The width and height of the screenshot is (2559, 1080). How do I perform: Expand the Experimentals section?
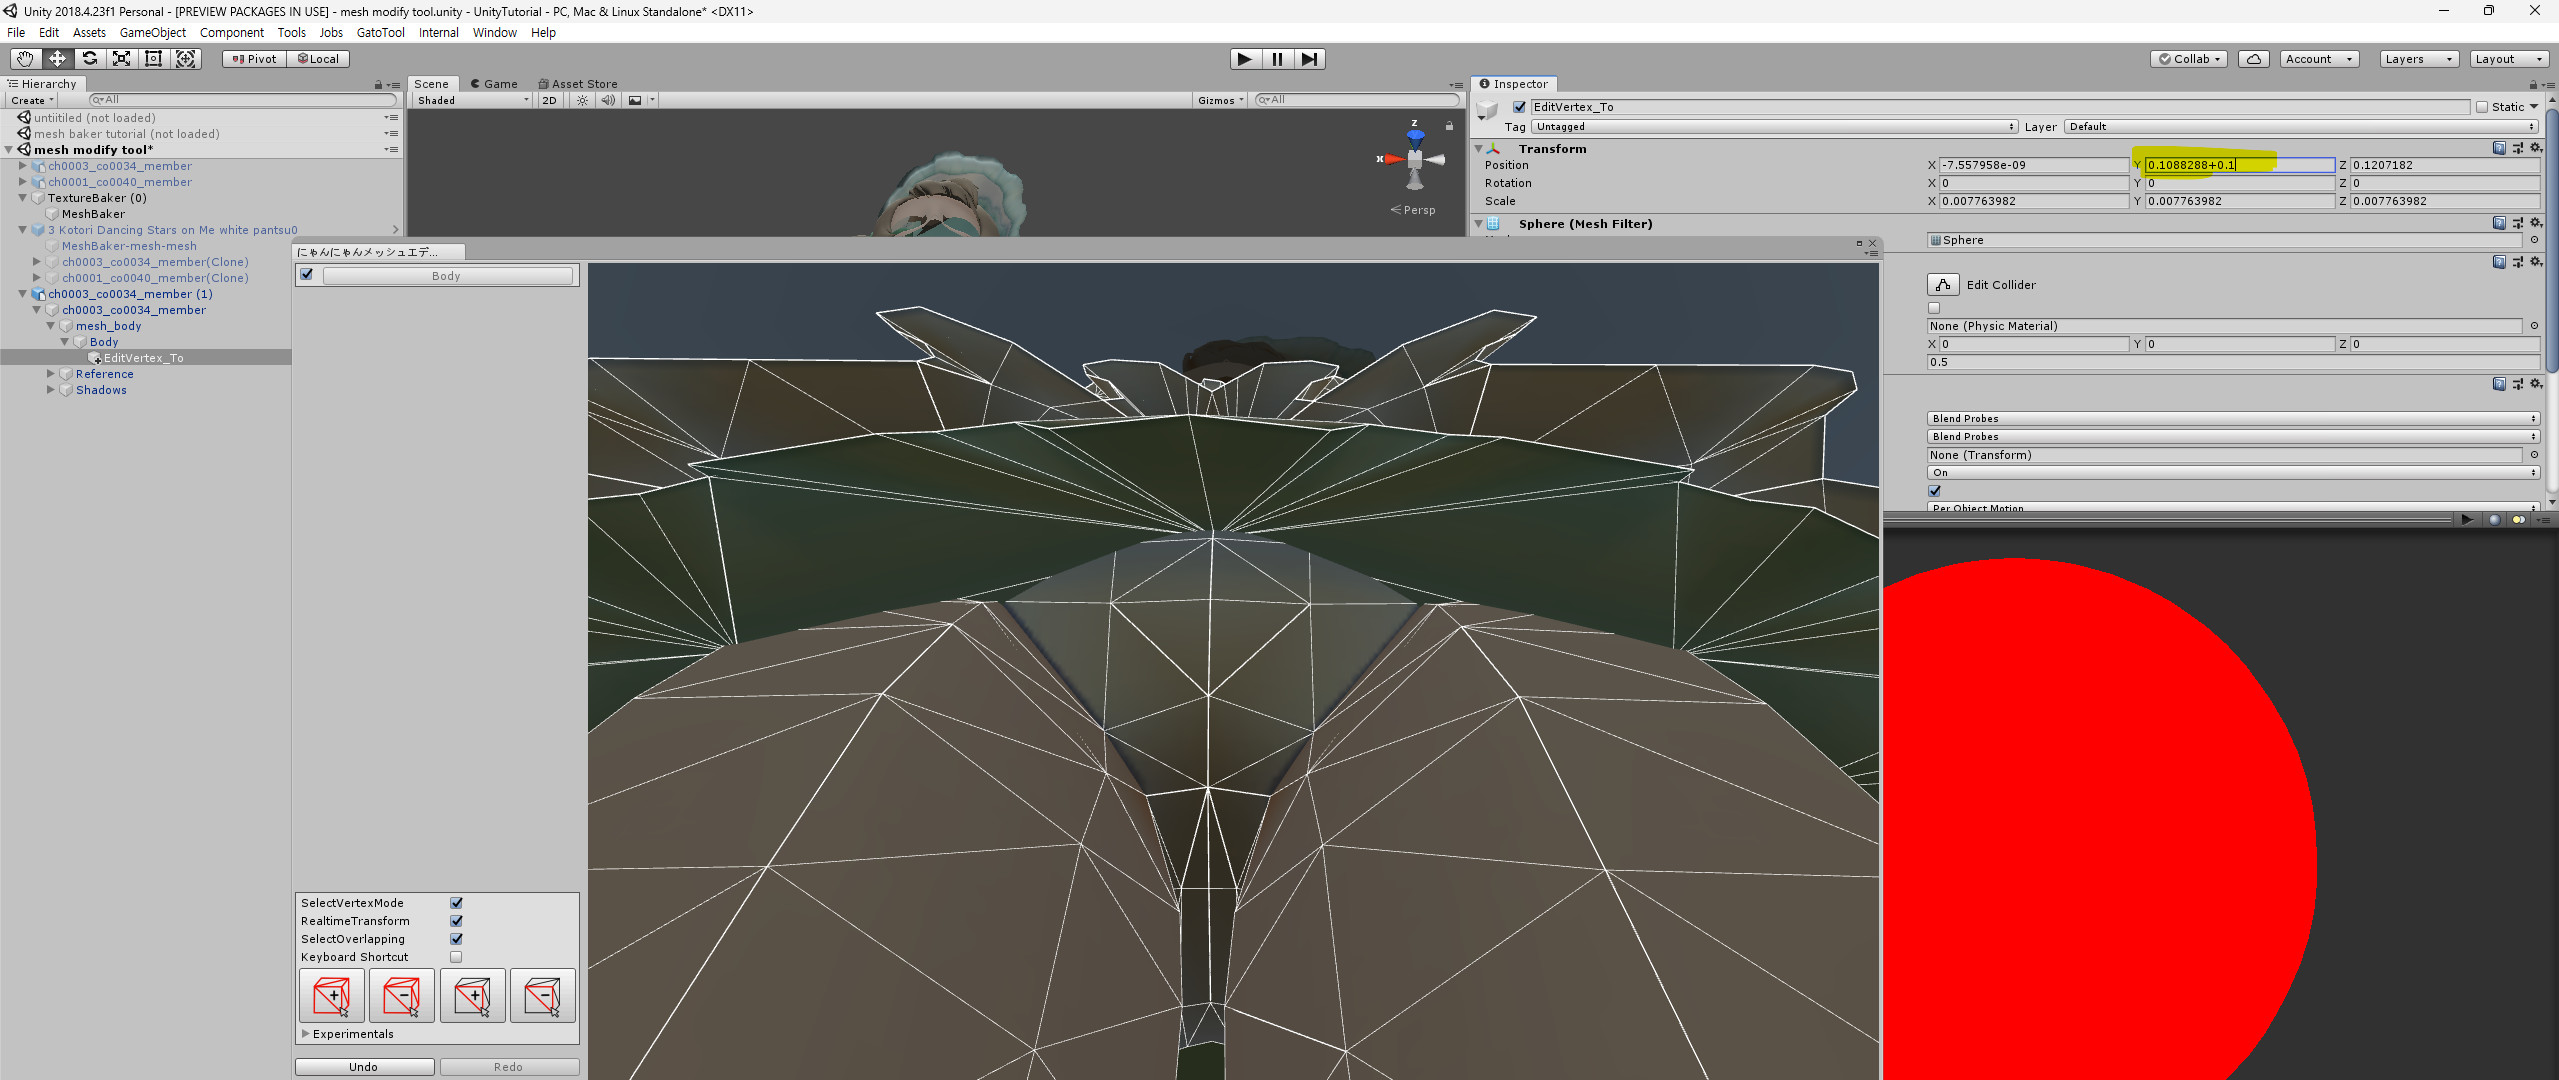tap(306, 1034)
